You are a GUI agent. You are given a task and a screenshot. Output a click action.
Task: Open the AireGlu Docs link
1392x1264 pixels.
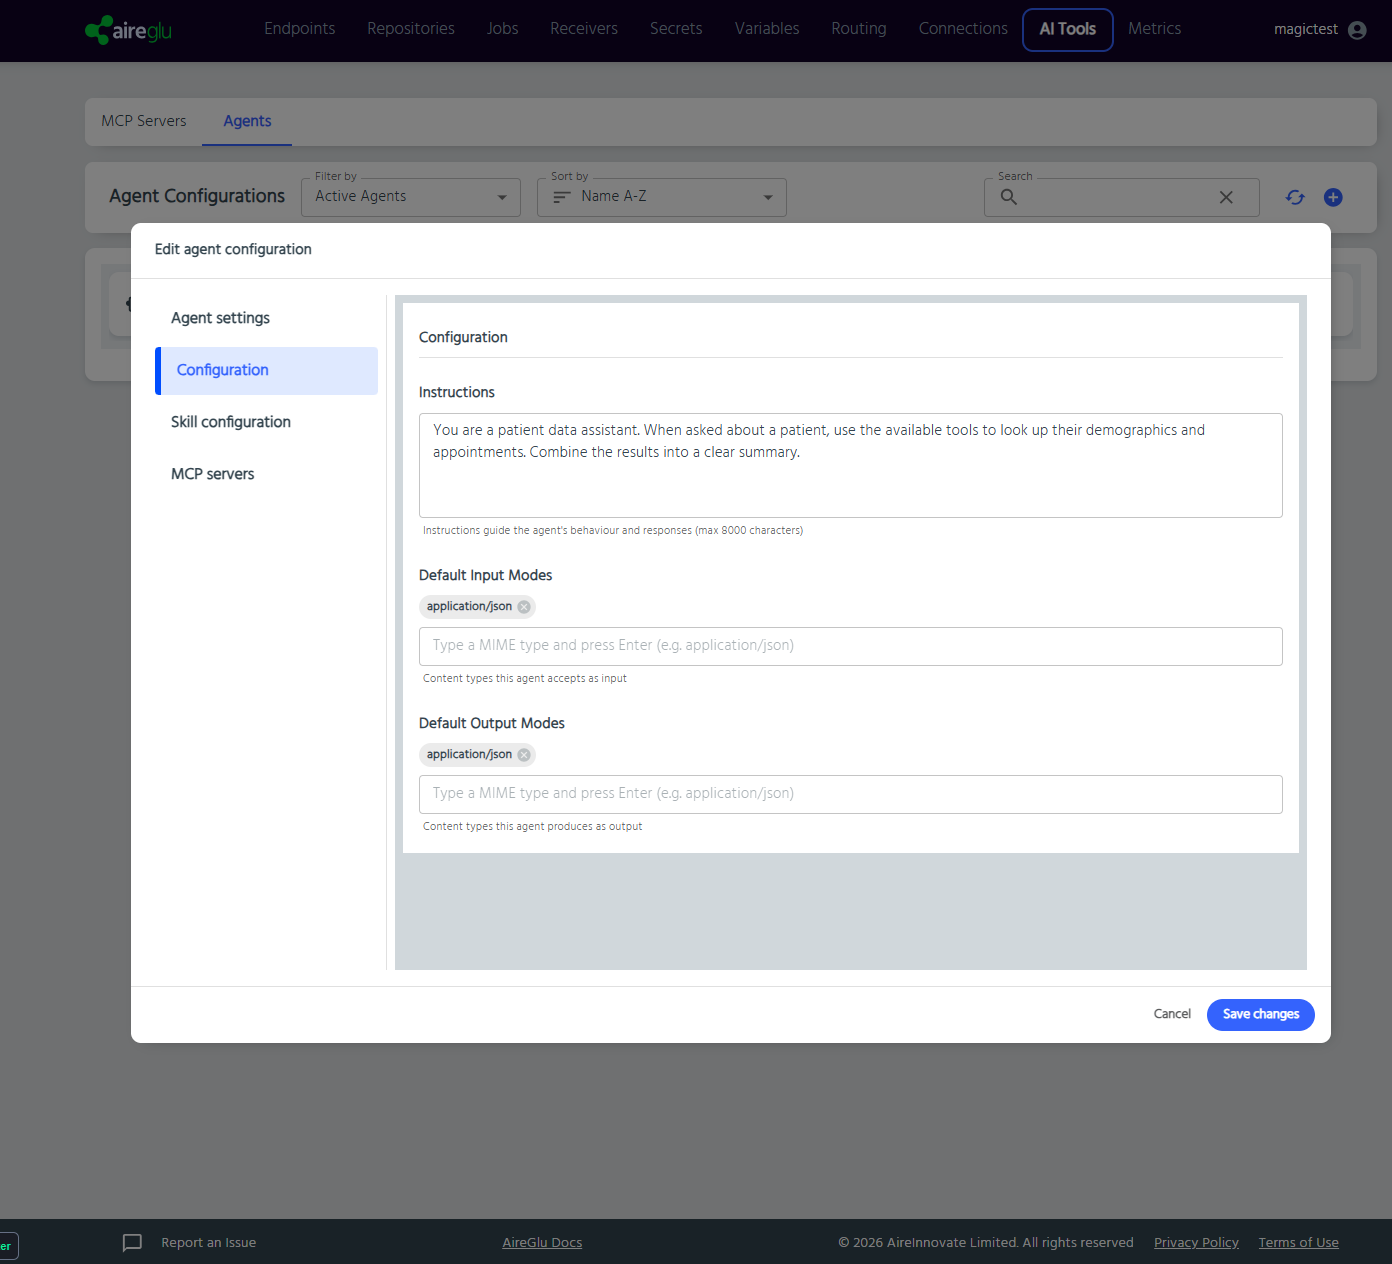click(542, 1243)
